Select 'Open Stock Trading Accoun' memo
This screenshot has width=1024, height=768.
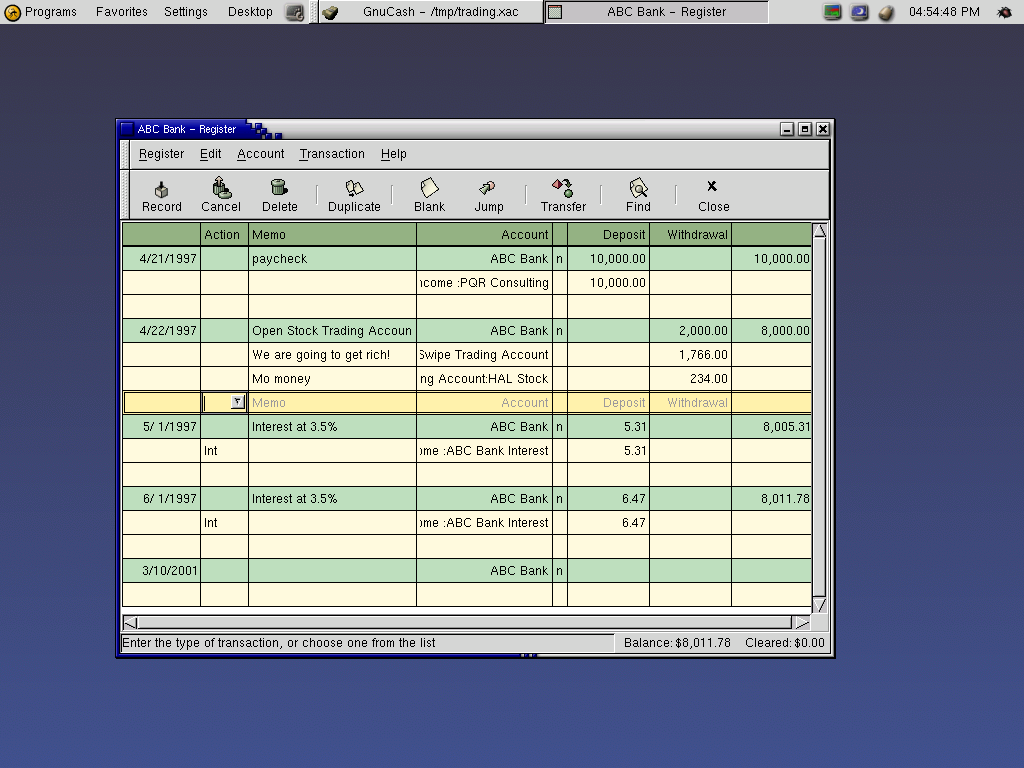point(332,330)
